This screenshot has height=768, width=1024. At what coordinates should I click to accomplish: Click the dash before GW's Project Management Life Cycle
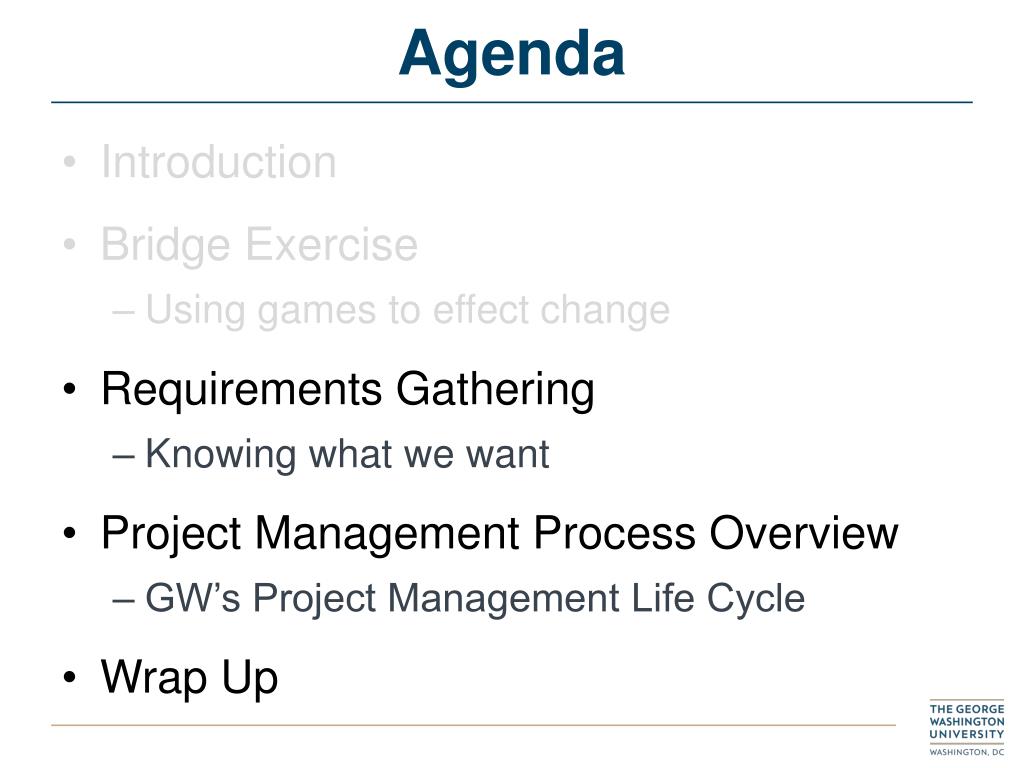[x=123, y=600]
